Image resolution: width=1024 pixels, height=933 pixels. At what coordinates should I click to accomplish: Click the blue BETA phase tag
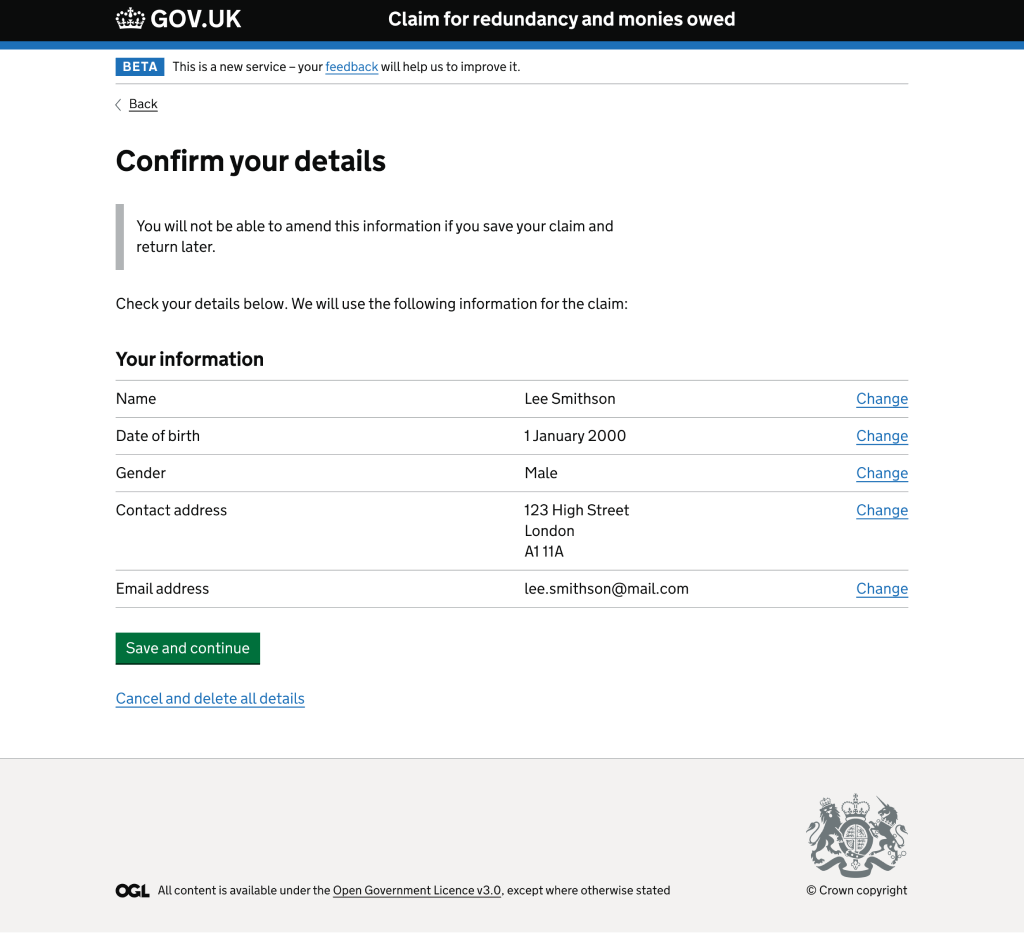click(x=140, y=67)
